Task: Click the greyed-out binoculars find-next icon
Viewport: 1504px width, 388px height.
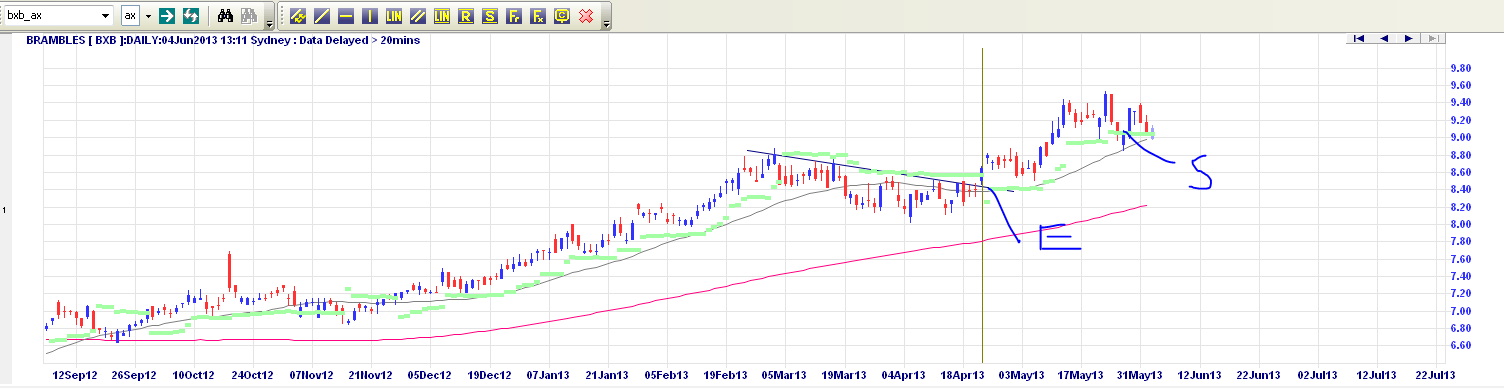Action: [249, 16]
